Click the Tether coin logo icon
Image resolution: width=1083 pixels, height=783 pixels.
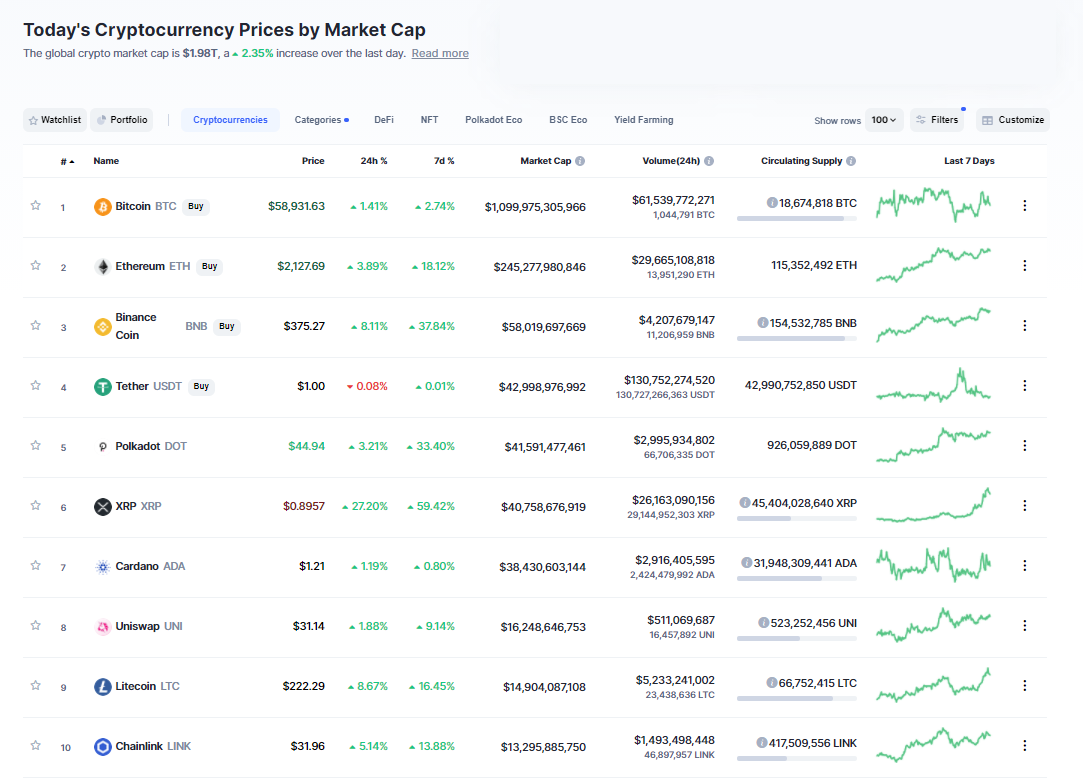click(102, 387)
